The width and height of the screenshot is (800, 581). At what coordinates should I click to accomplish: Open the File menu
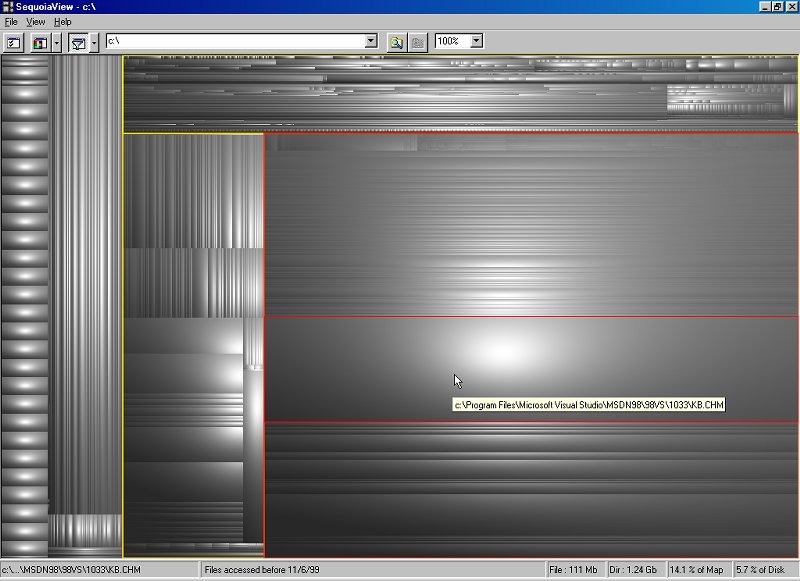point(11,21)
